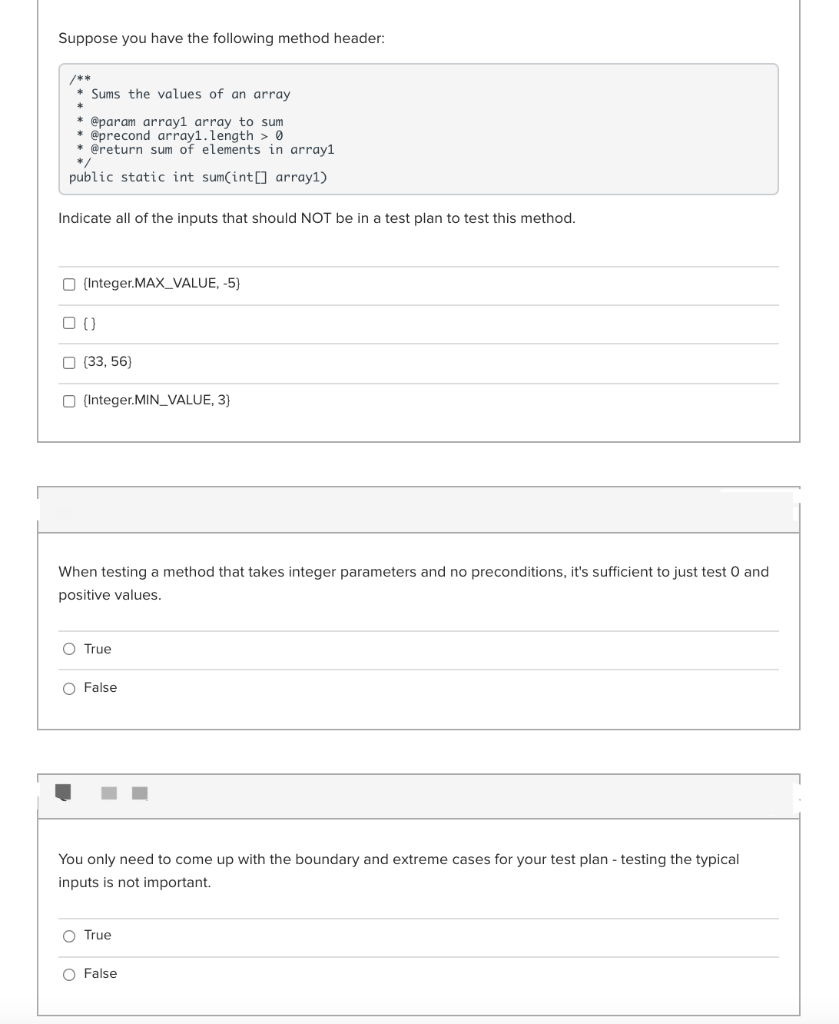The image size is (839, 1024).
Task: Click the test plan instruction text
Action: pyautogui.click(x=316, y=217)
